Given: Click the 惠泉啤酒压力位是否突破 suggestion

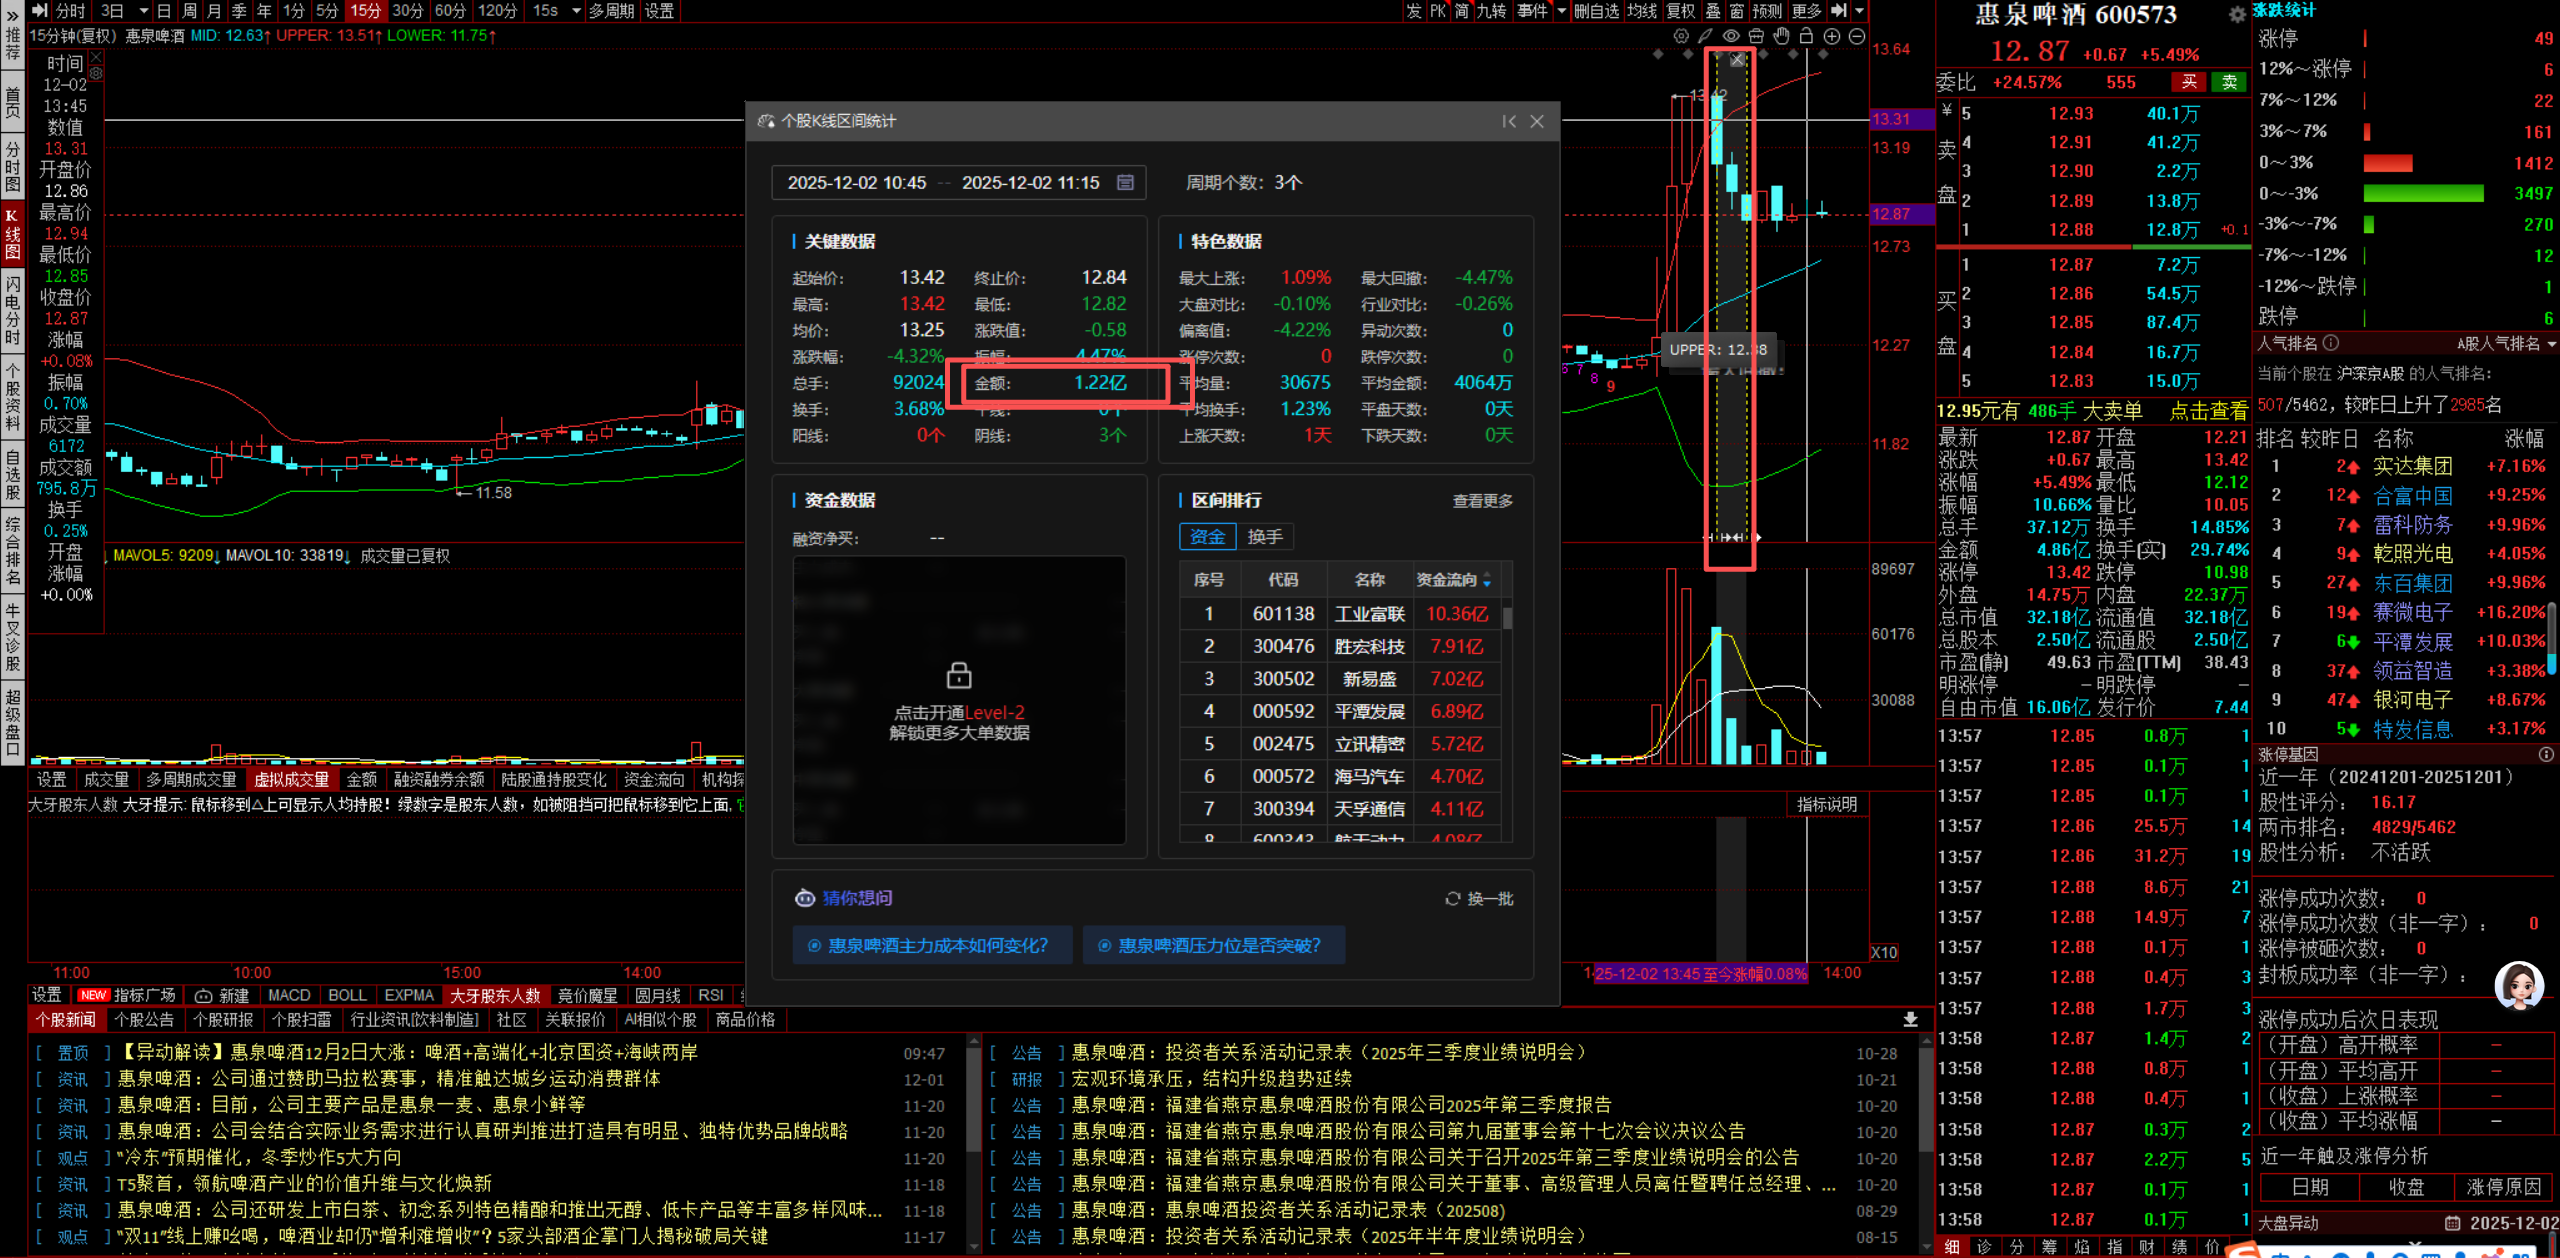Looking at the screenshot, I should tap(1214, 946).
